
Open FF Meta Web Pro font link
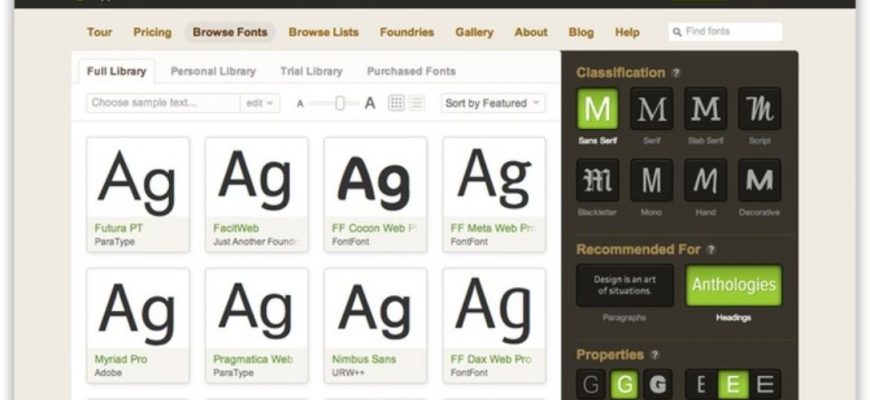[x=493, y=228]
